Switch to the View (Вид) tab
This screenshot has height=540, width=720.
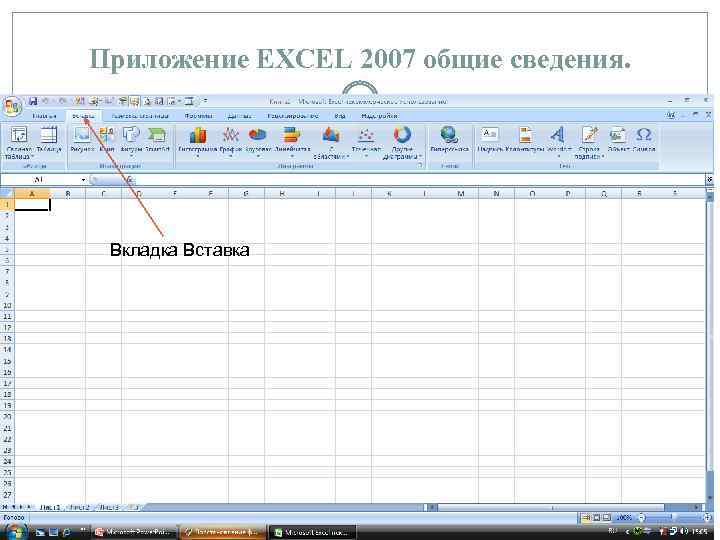click(340, 116)
